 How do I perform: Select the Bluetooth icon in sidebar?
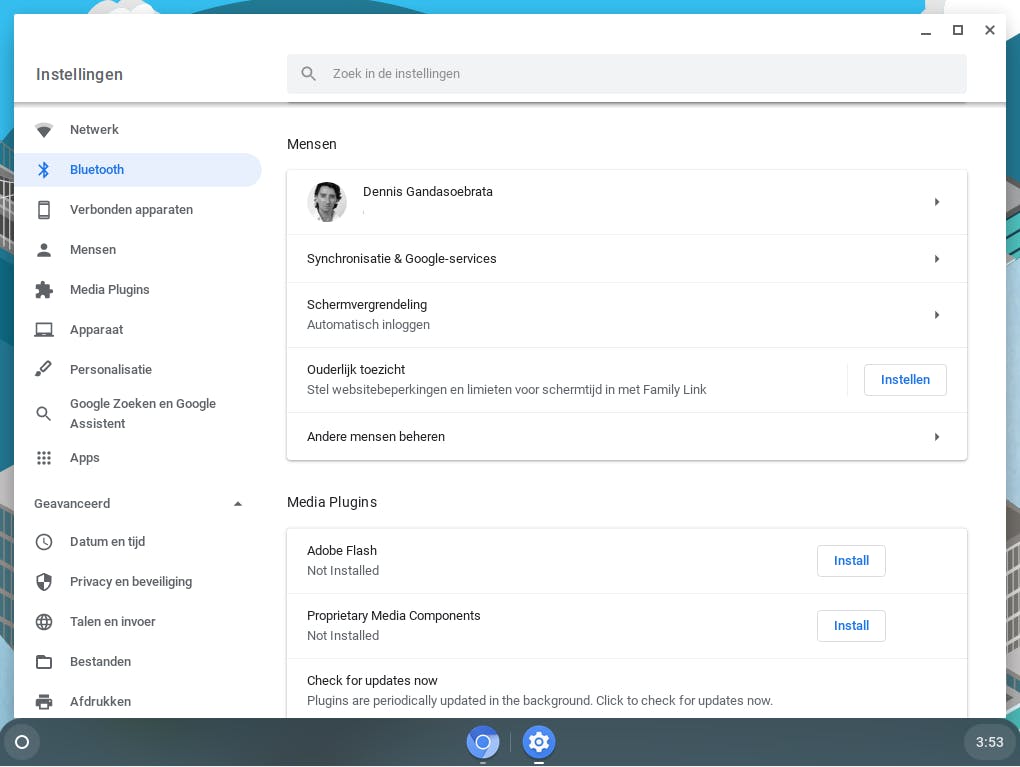click(x=44, y=170)
